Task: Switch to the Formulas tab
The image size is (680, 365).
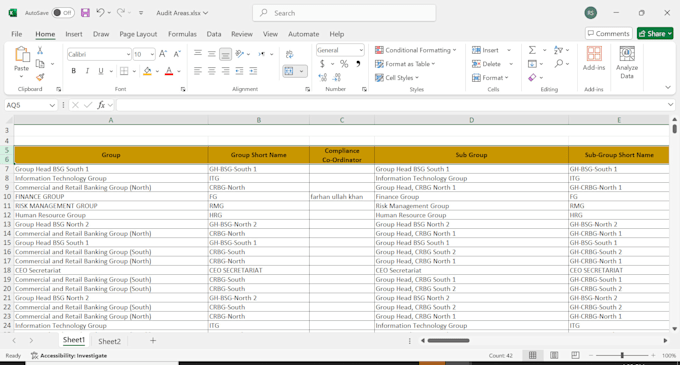Action: click(182, 34)
